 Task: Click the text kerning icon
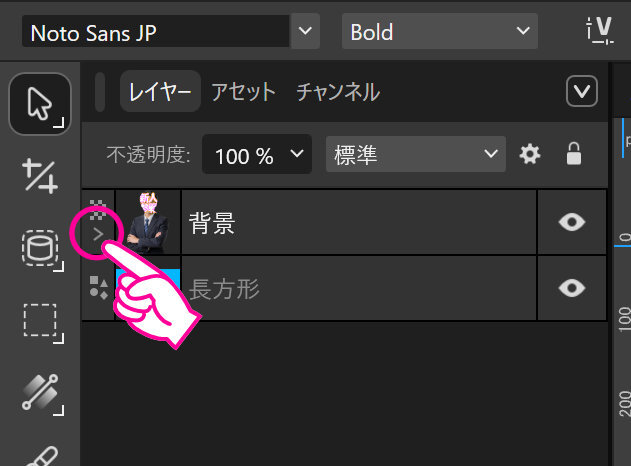599,32
